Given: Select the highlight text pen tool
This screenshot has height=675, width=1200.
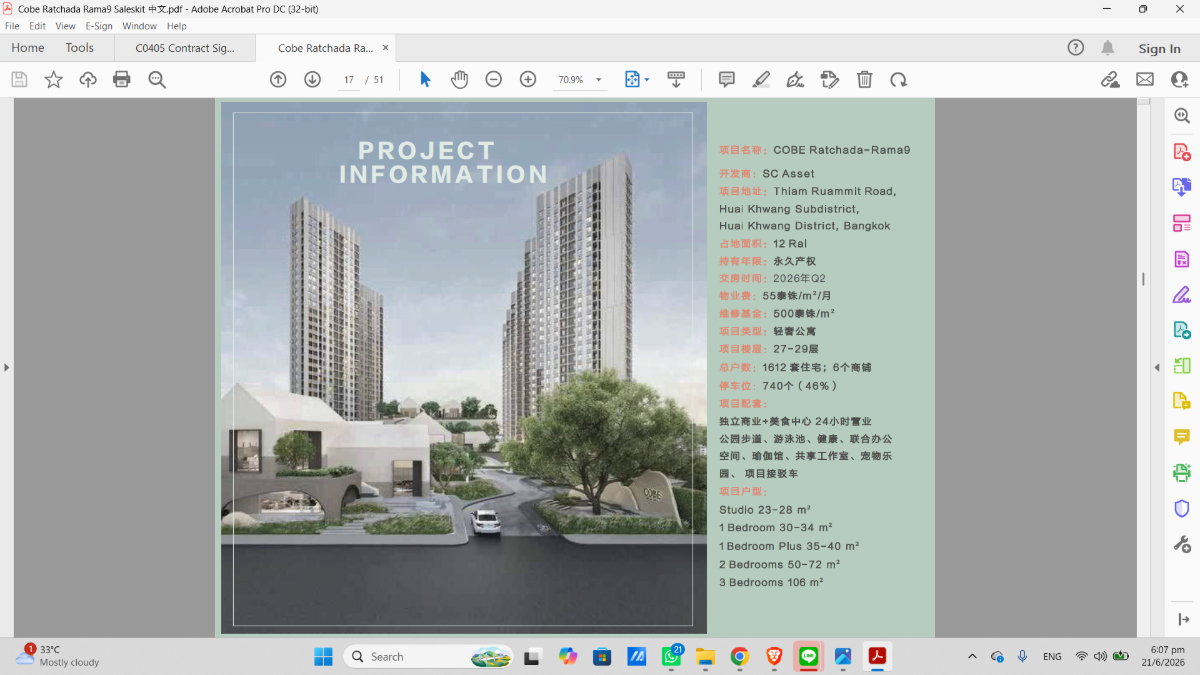Looking at the screenshot, I should (761, 80).
